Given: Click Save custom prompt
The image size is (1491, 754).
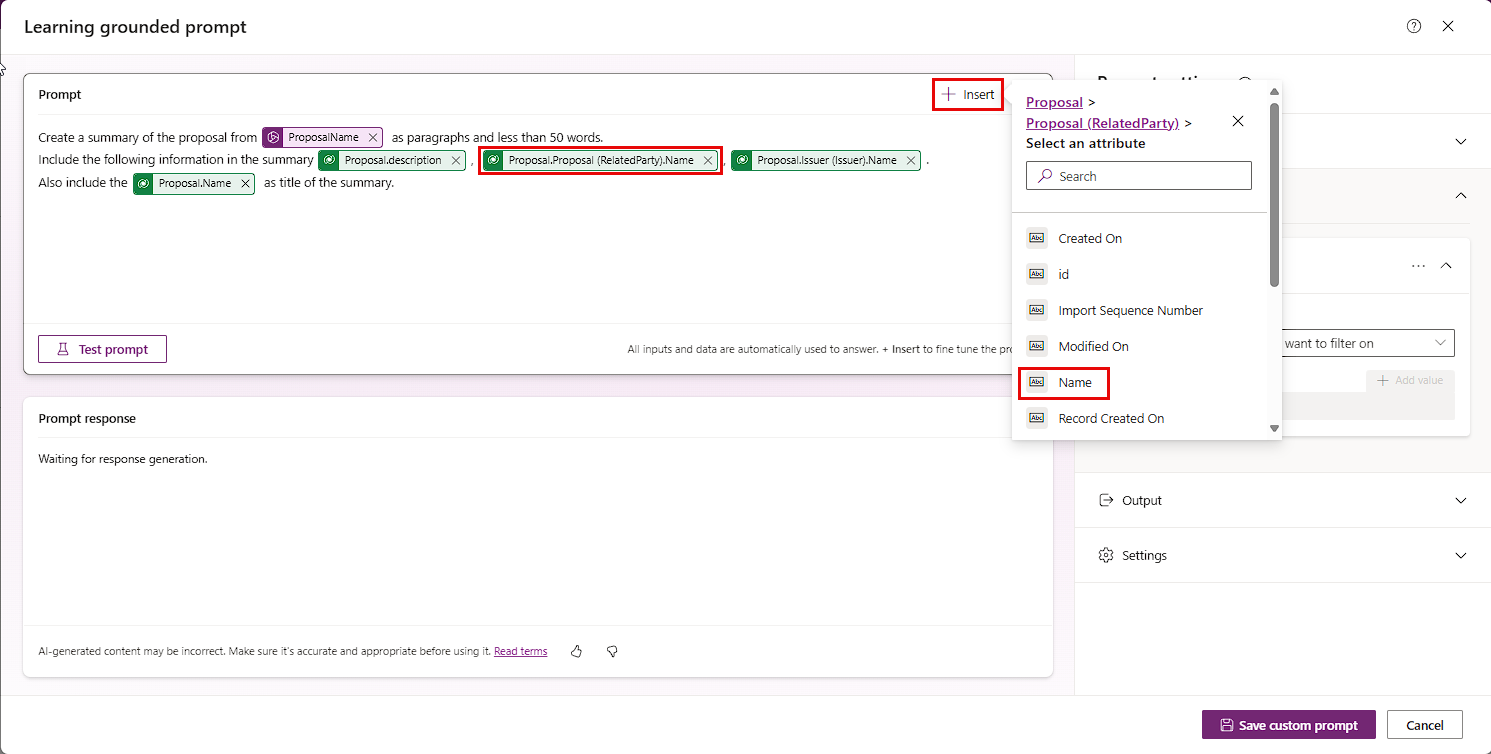Looking at the screenshot, I should coord(1288,724).
